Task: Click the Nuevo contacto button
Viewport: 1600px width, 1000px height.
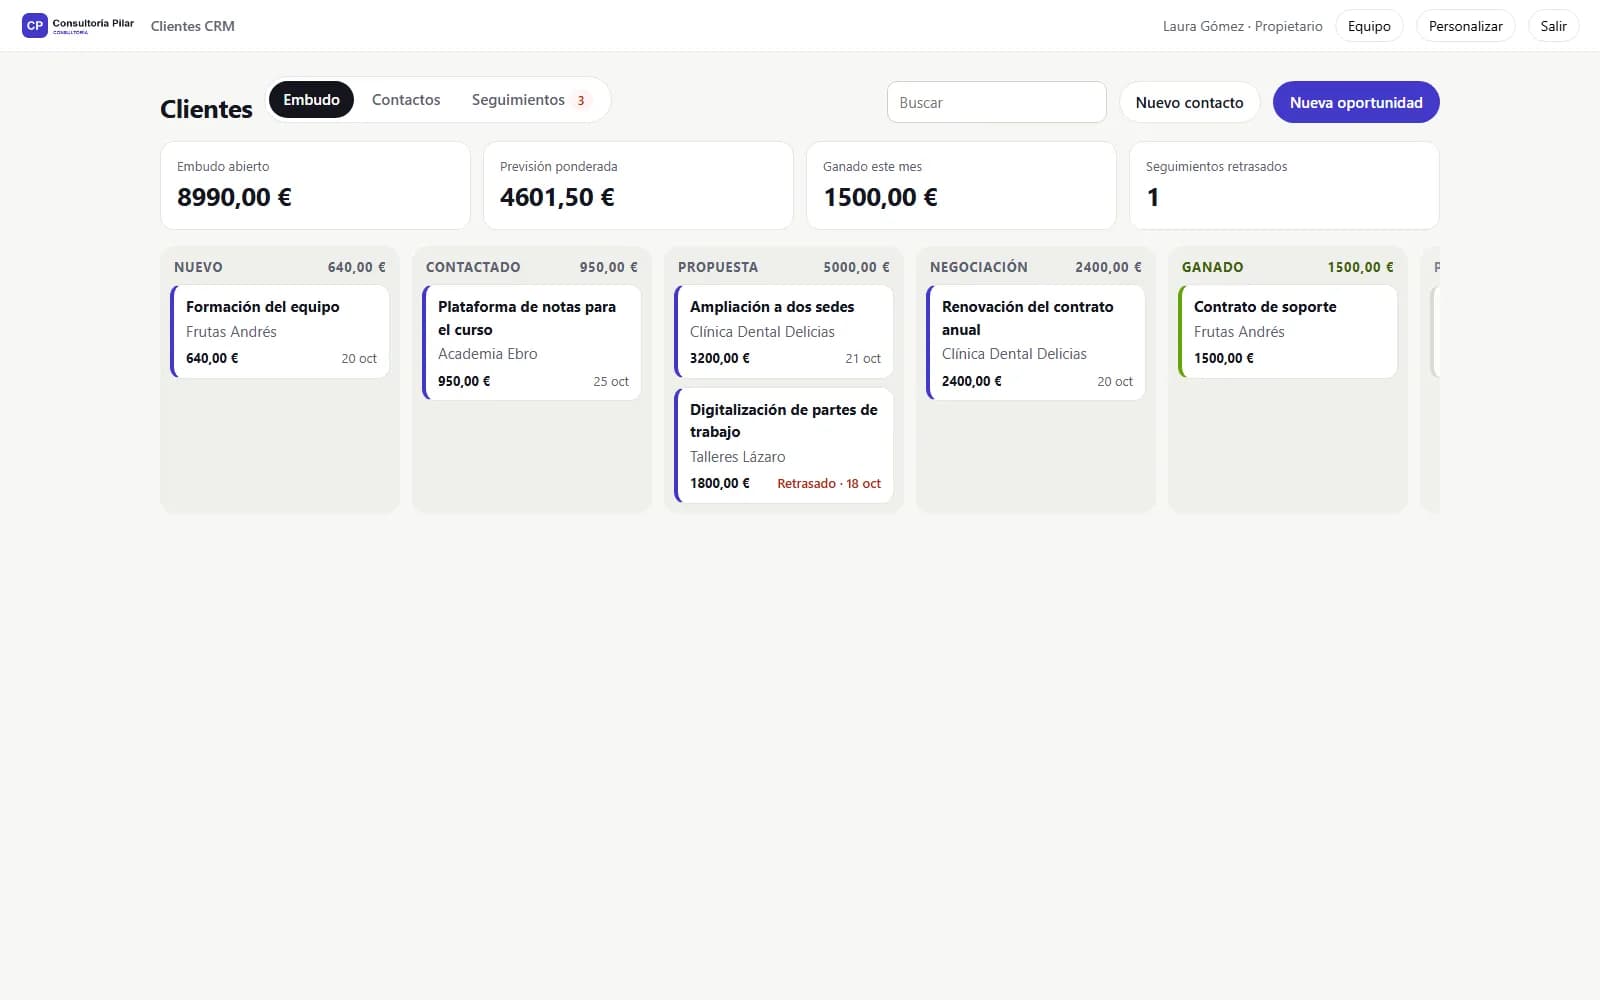Action: point(1189,102)
